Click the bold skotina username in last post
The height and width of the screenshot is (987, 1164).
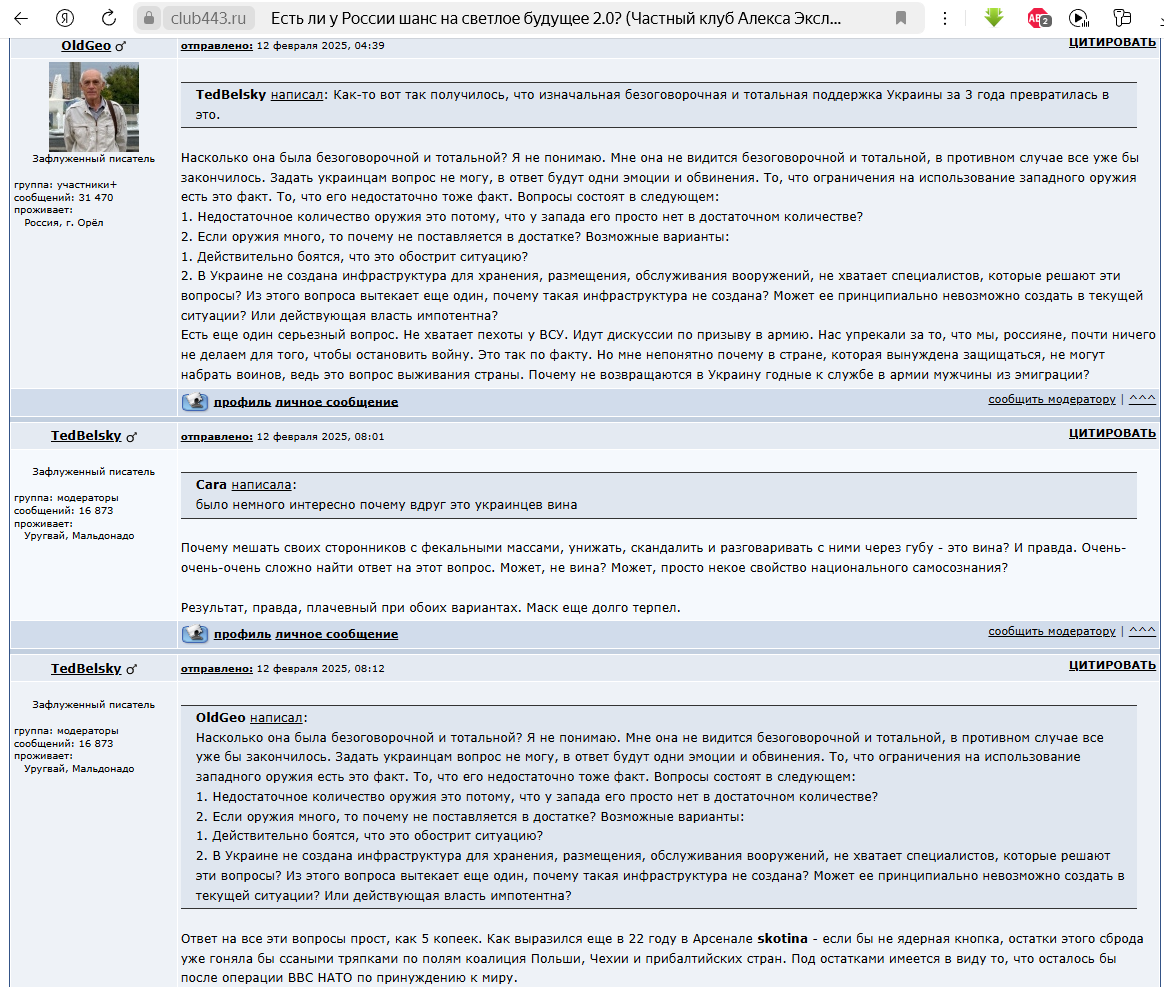click(782, 939)
